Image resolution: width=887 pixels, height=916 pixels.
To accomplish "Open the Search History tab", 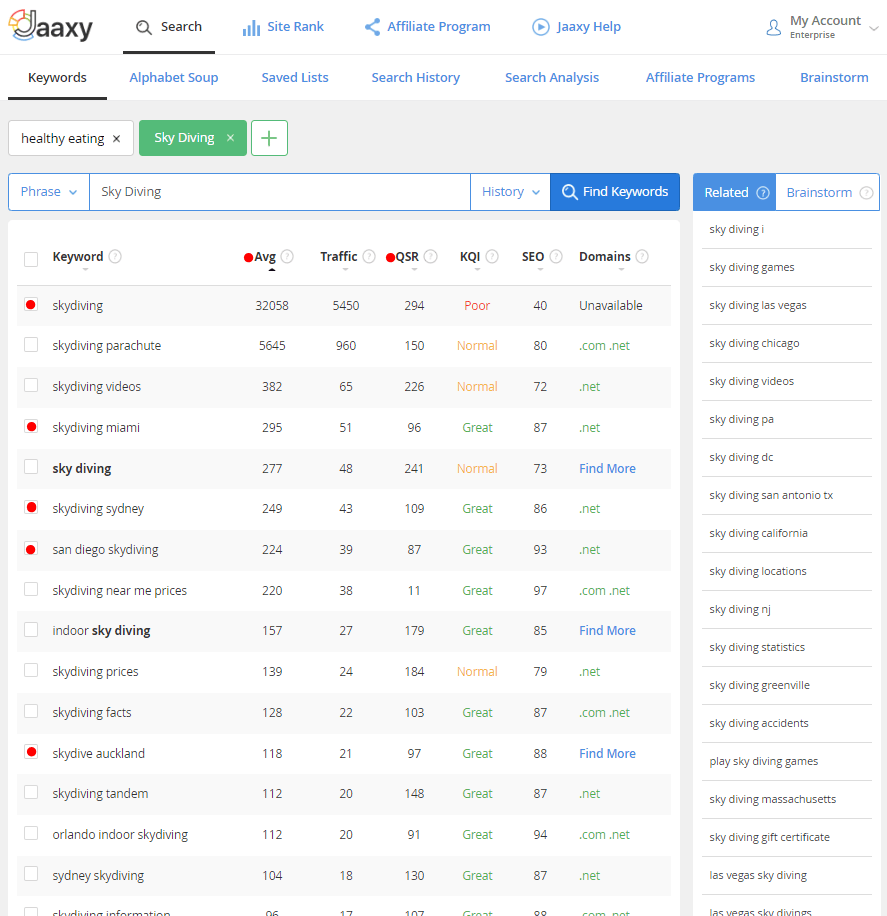I will [415, 78].
